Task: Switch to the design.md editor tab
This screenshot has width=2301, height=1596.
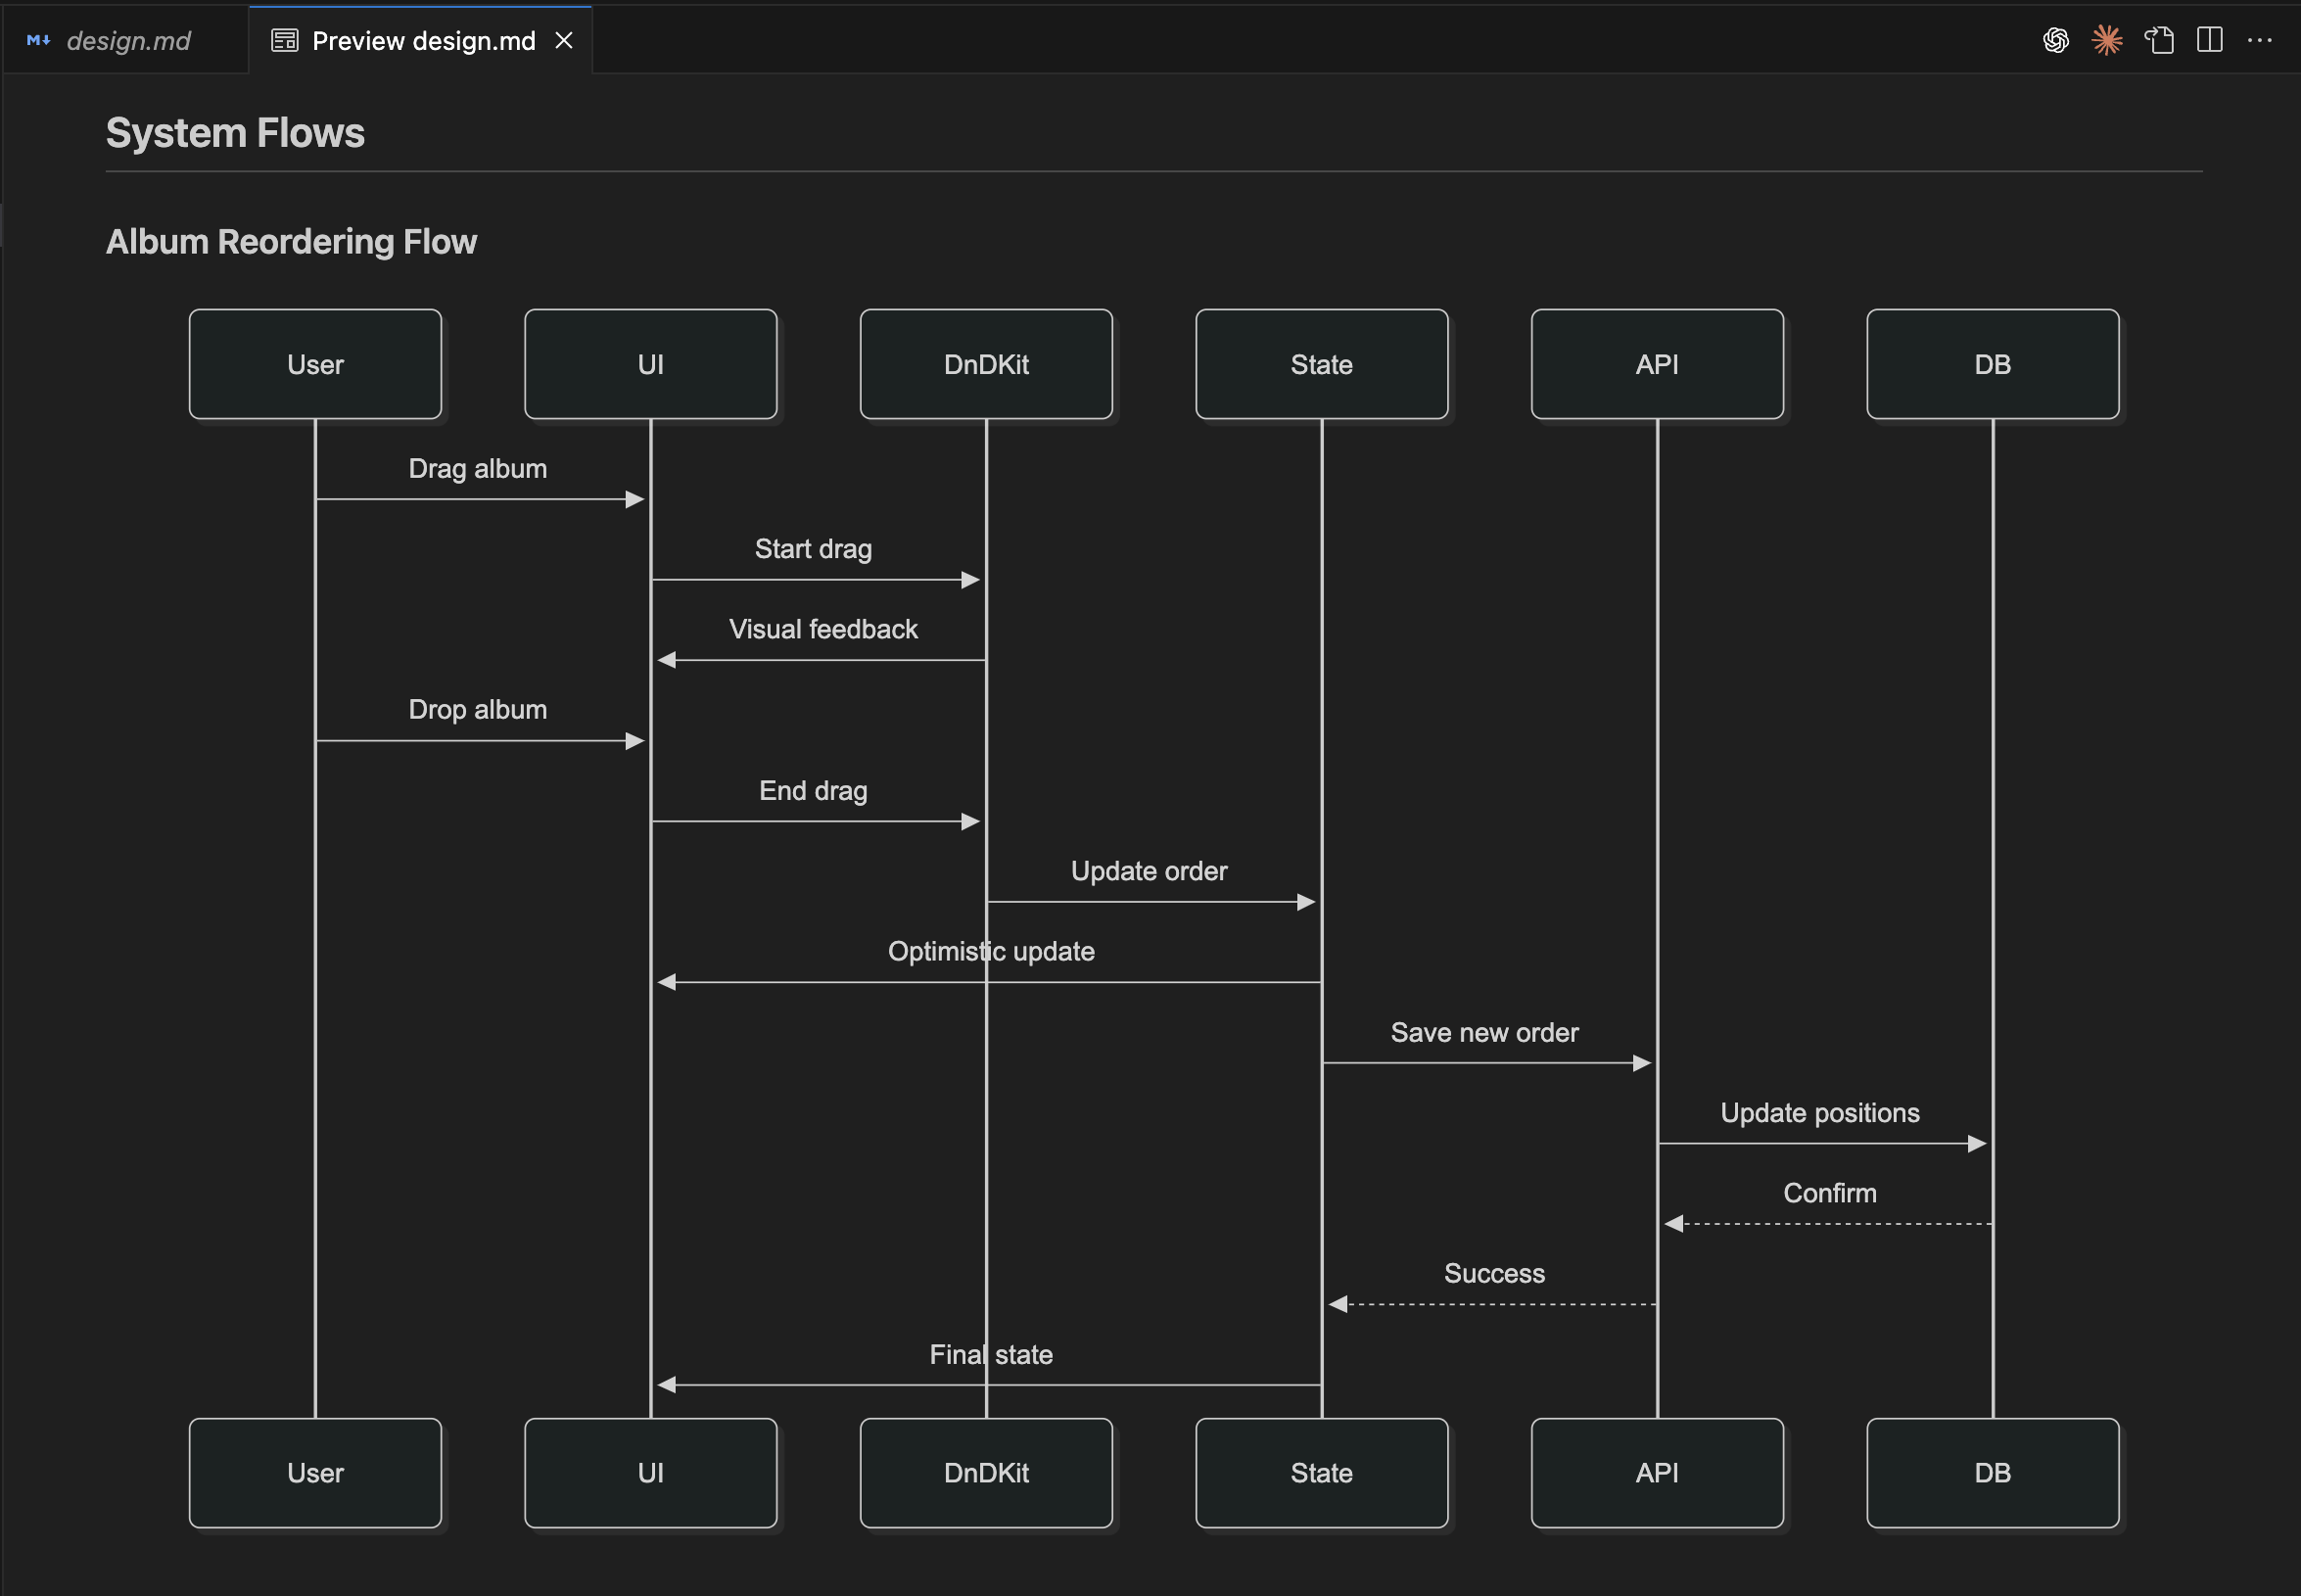Action: coord(127,40)
